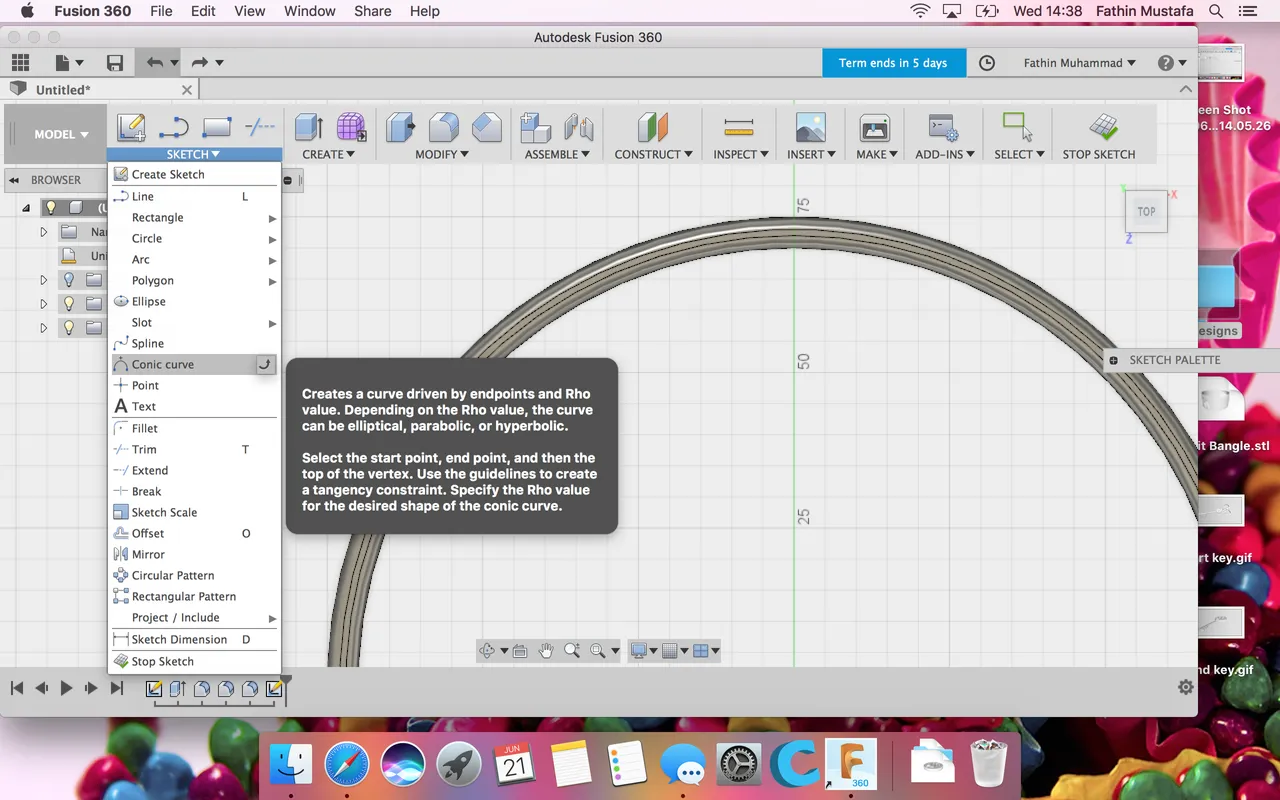Open the CREATE dropdown
Screen dimensions: 1280x800
point(328,154)
